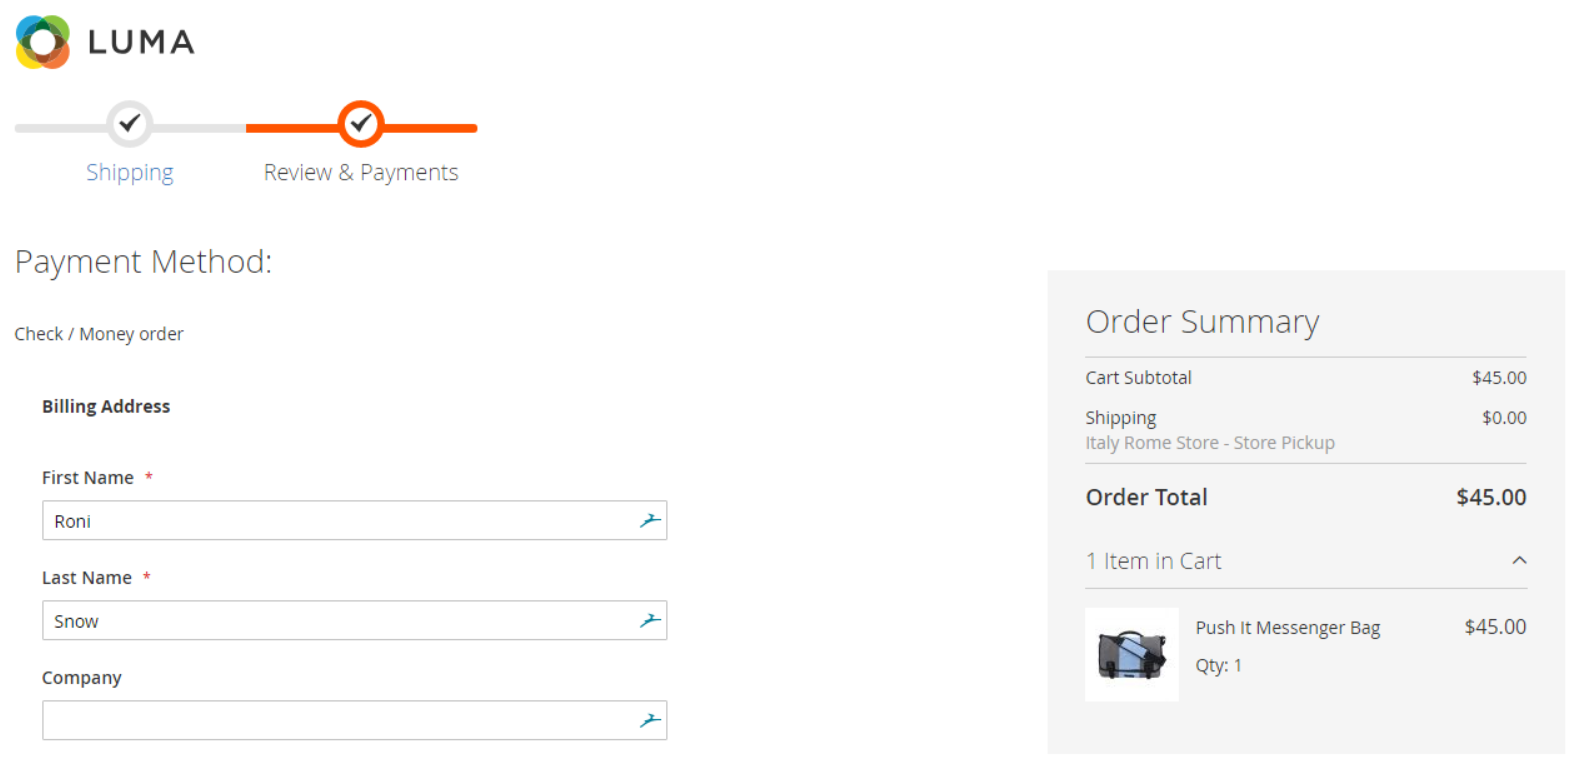Collapse cart items using the chevron arrow
The width and height of the screenshot is (1575, 763).
coord(1519,560)
